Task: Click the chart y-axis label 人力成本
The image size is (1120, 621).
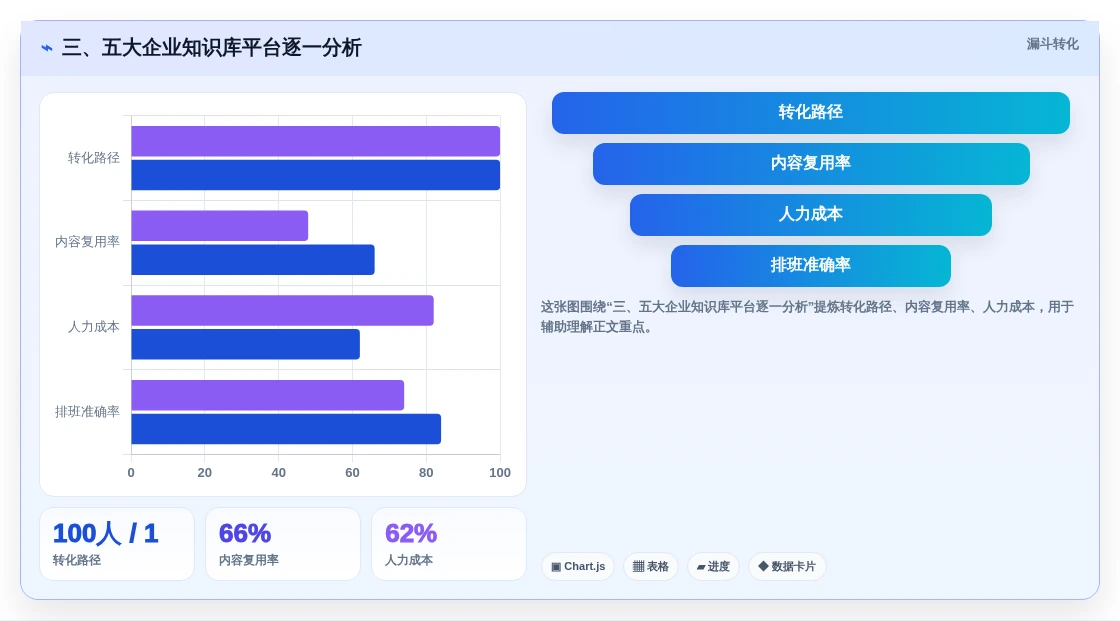Action: tap(94, 327)
